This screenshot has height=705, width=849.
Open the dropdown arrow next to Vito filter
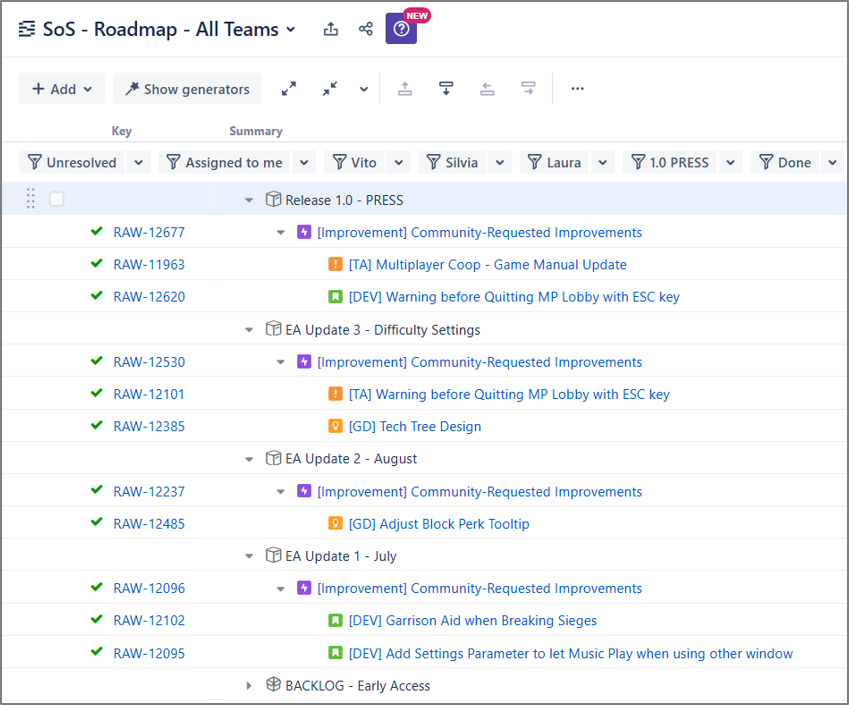point(399,162)
